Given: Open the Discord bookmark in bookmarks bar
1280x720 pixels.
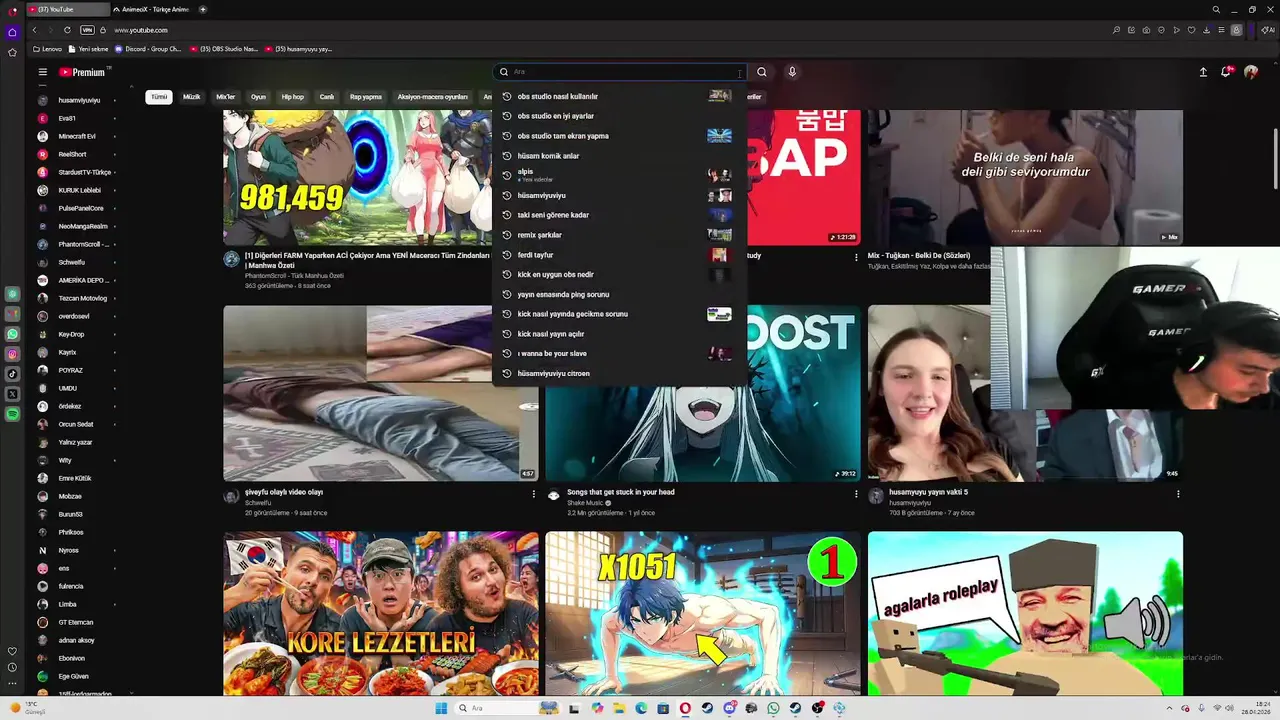Looking at the screenshot, I should coord(148,49).
